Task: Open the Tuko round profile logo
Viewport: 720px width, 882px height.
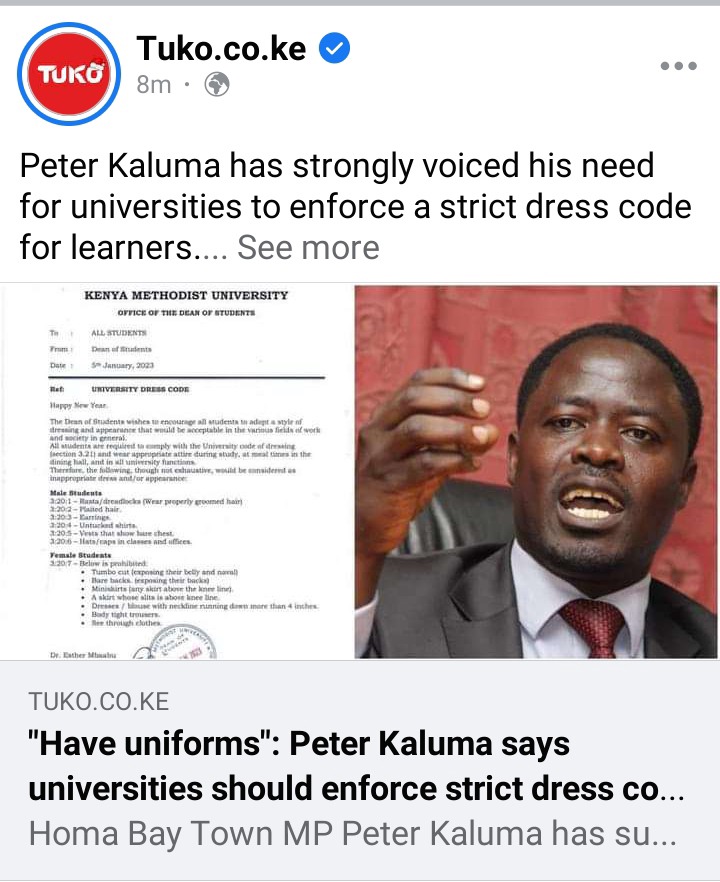Action: click(x=69, y=73)
